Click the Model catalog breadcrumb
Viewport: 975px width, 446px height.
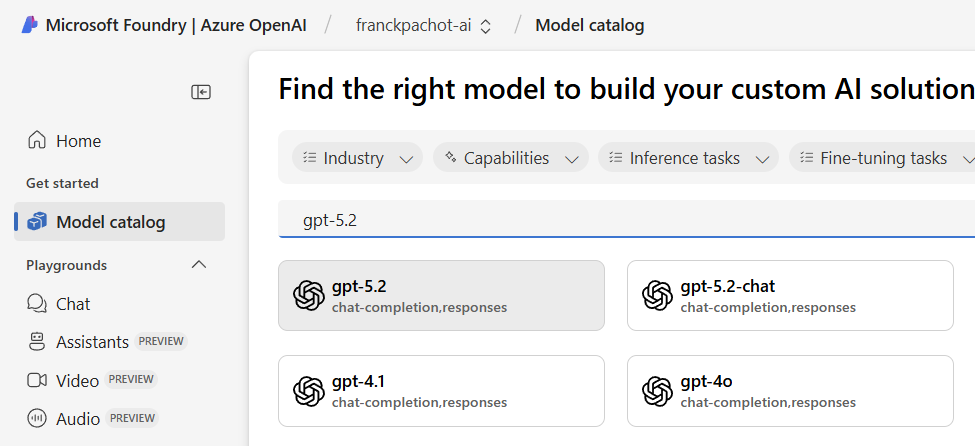pos(589,26)
